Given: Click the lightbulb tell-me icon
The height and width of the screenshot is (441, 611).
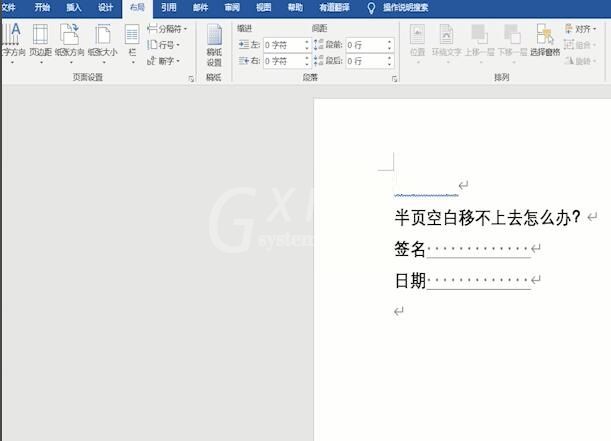Looking at the screenshot, I should click(371, 8).
